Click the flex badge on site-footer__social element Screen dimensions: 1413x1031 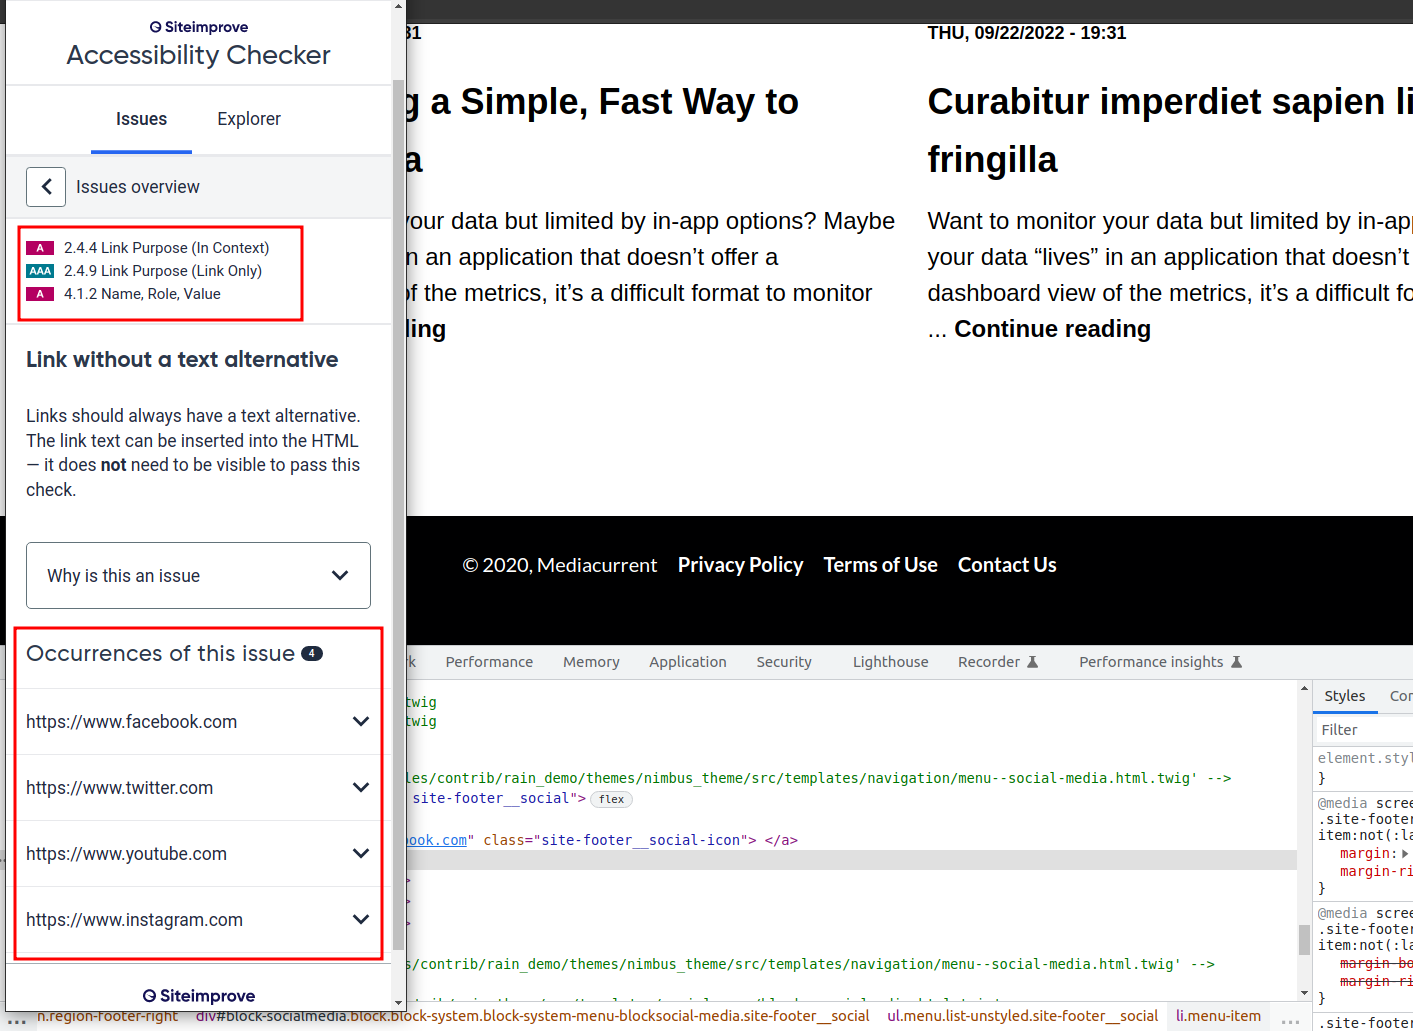(612, 799)
